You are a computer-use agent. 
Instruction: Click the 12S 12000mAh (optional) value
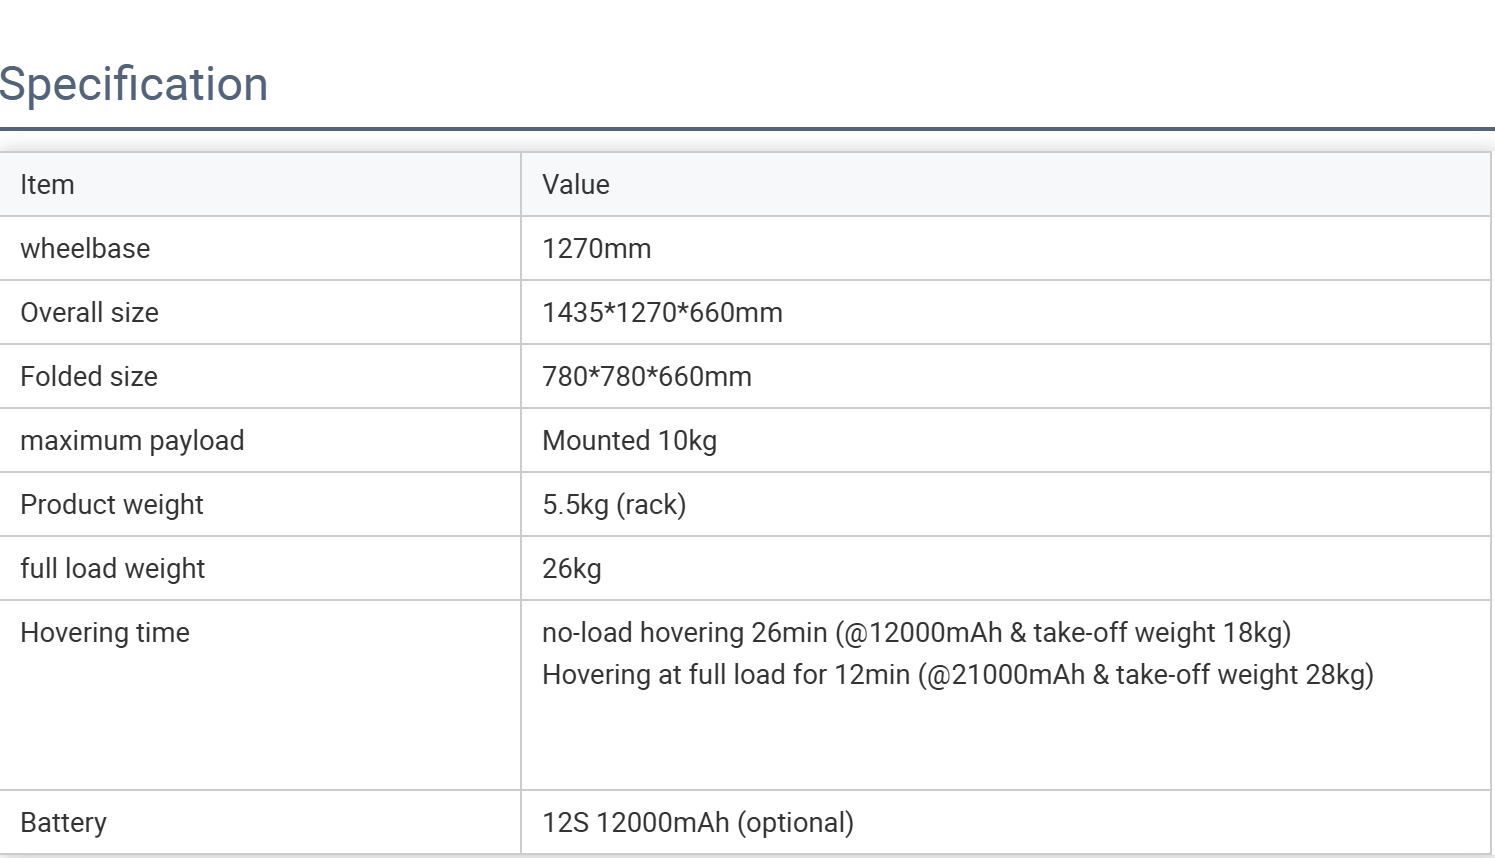(x=697, y=823)
